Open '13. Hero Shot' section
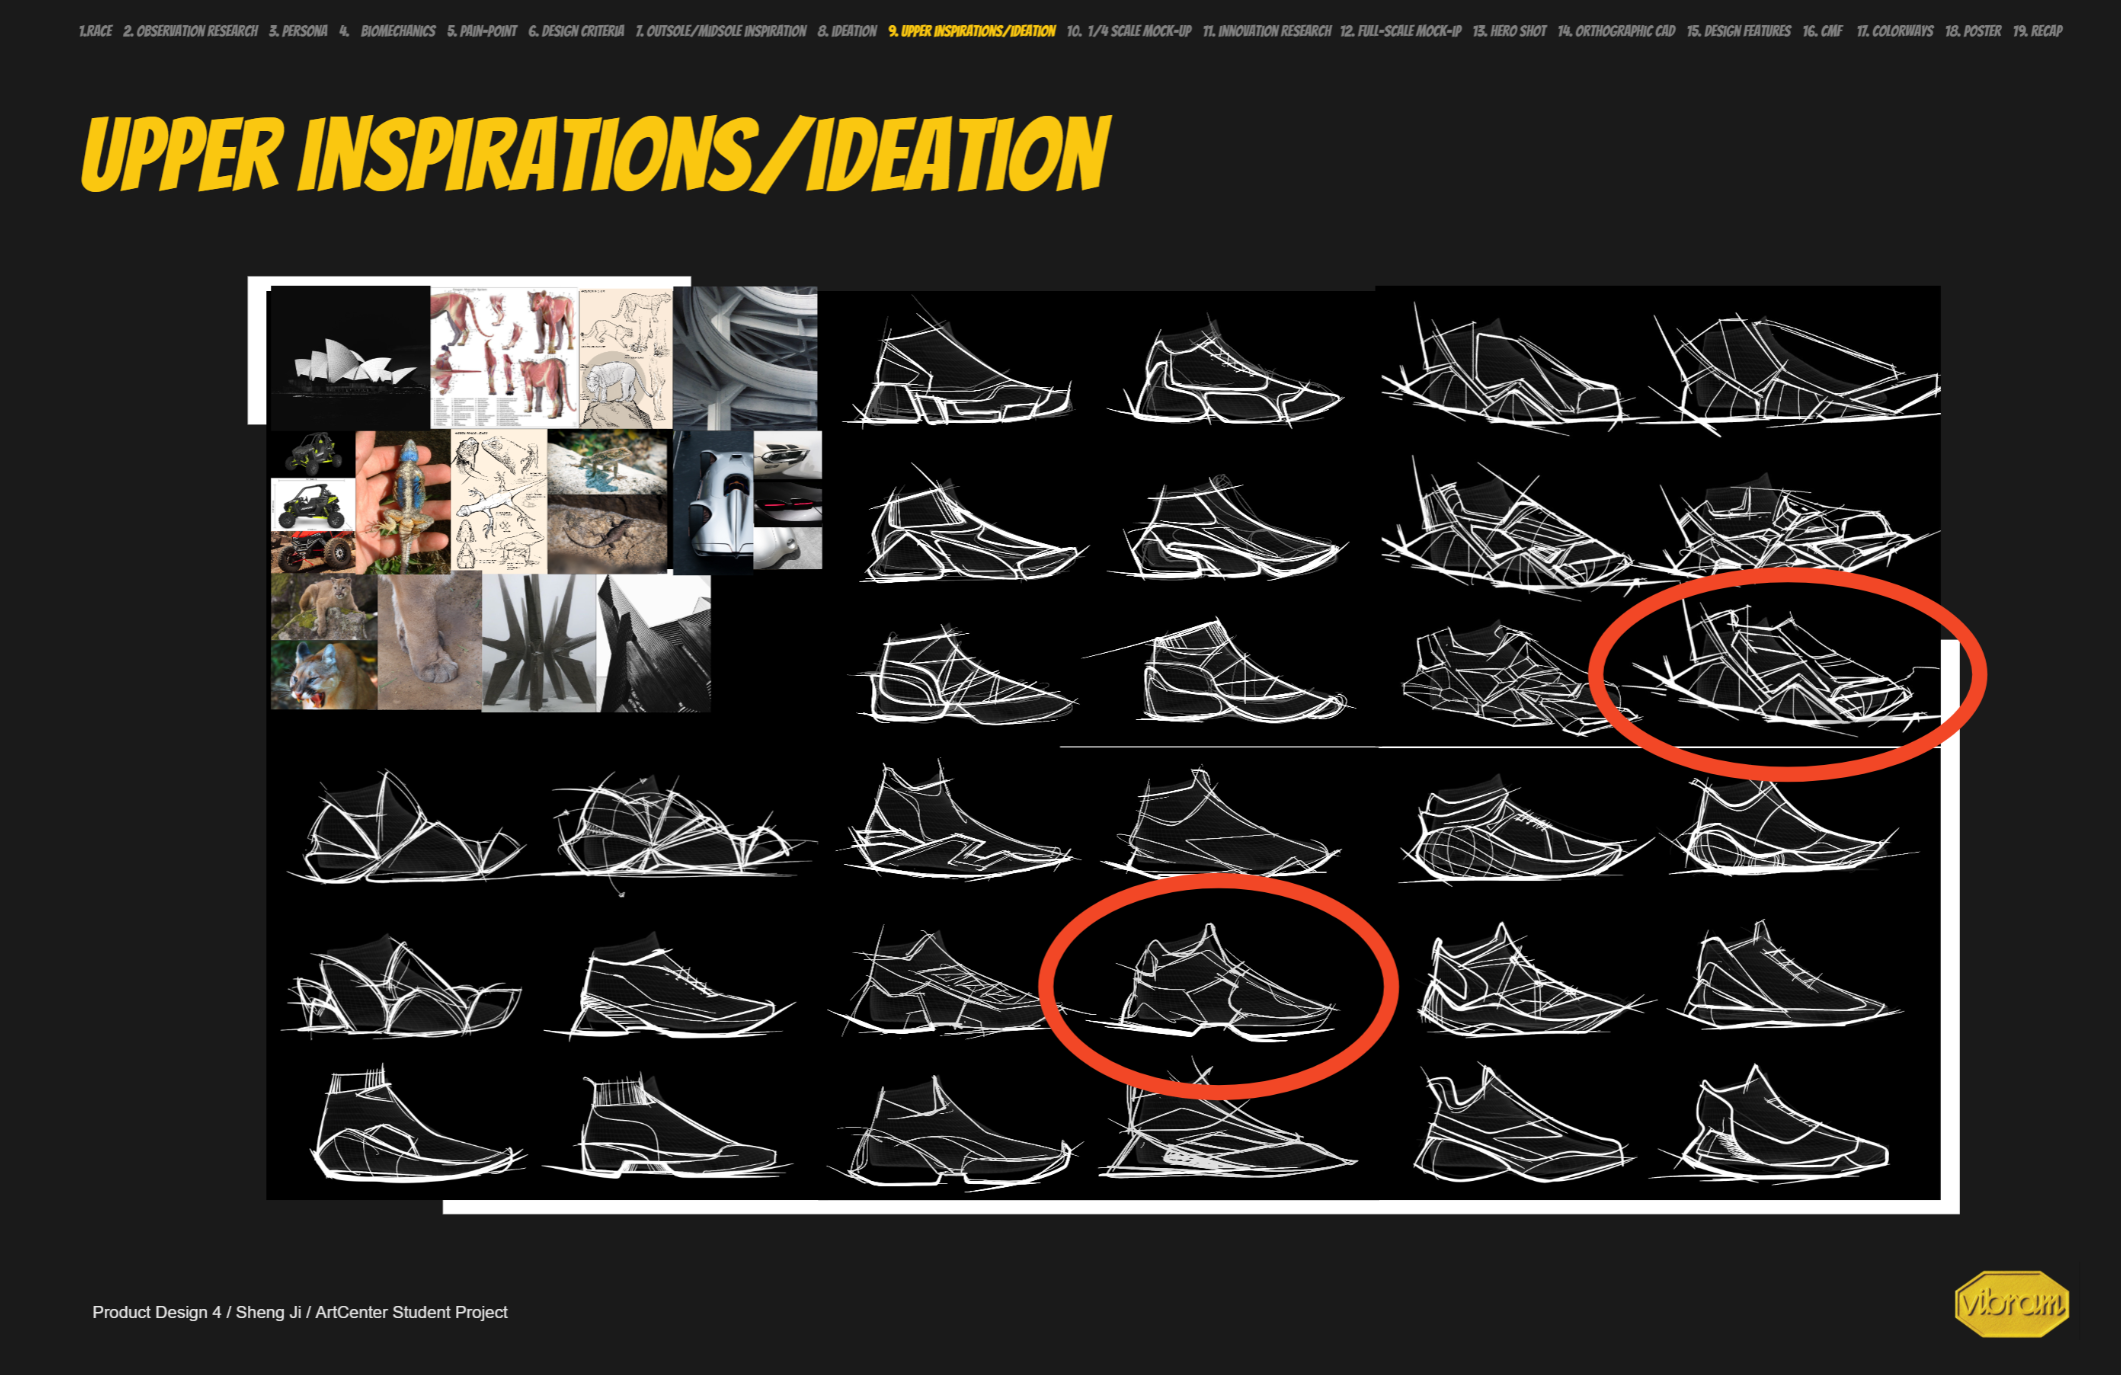This screenshot has width=2121, height=1375. (1509, 31)
